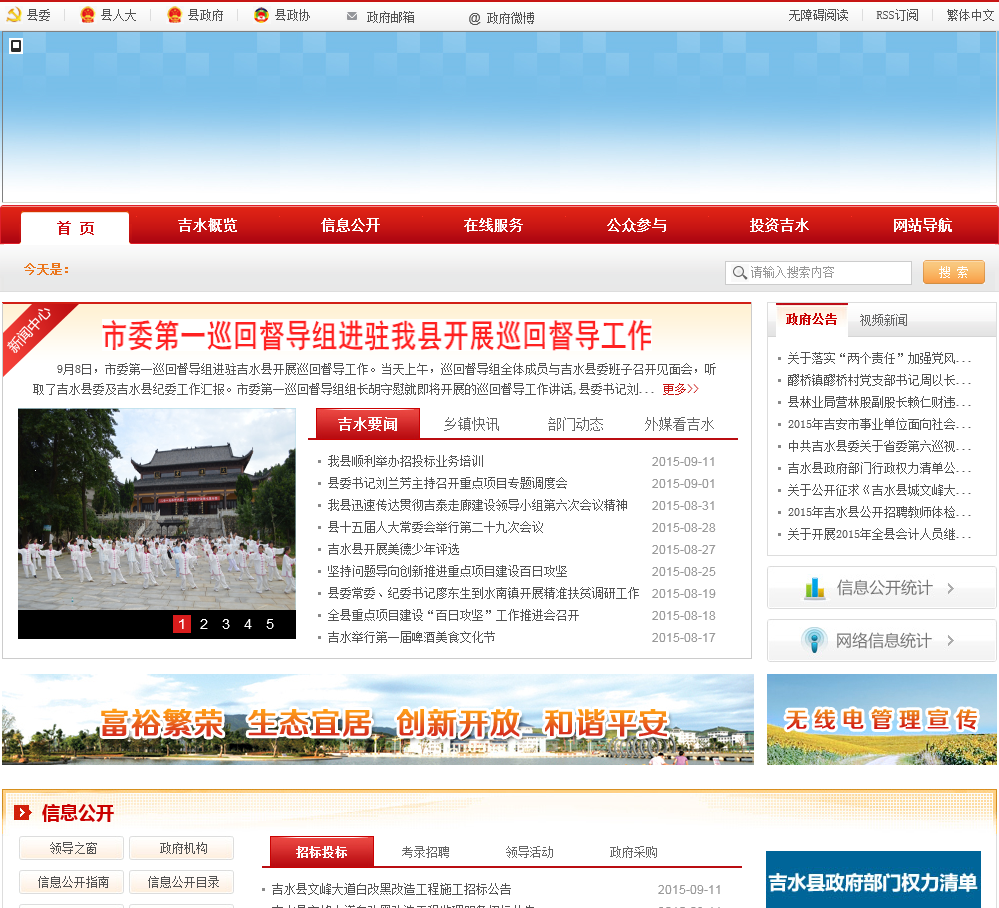
Task: Open news item 吉水县开展美德少年评选
Action: click(x=393, y=549)
